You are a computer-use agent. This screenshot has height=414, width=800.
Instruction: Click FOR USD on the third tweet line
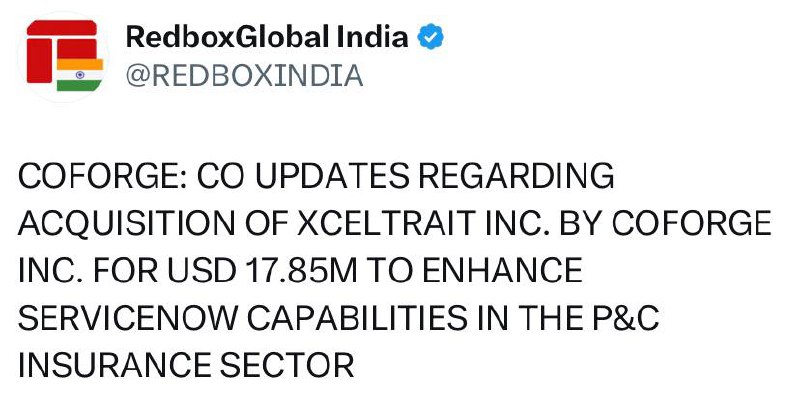click(164, 270)
